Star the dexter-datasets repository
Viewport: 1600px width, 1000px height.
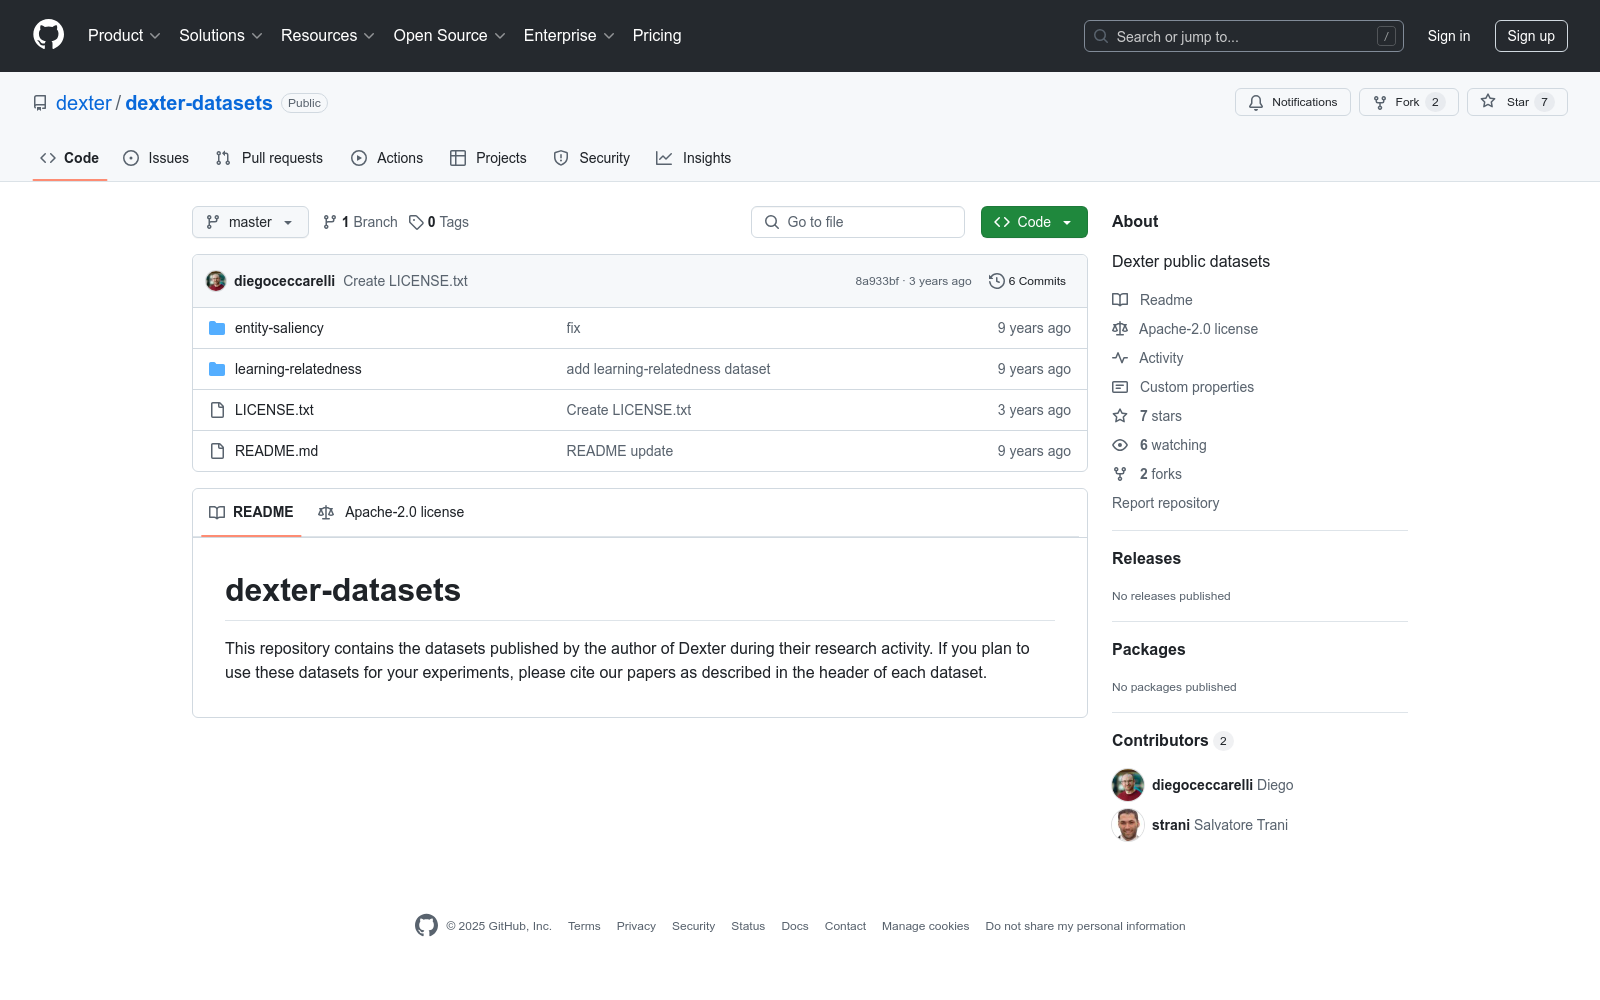[x=1517, y=102]
